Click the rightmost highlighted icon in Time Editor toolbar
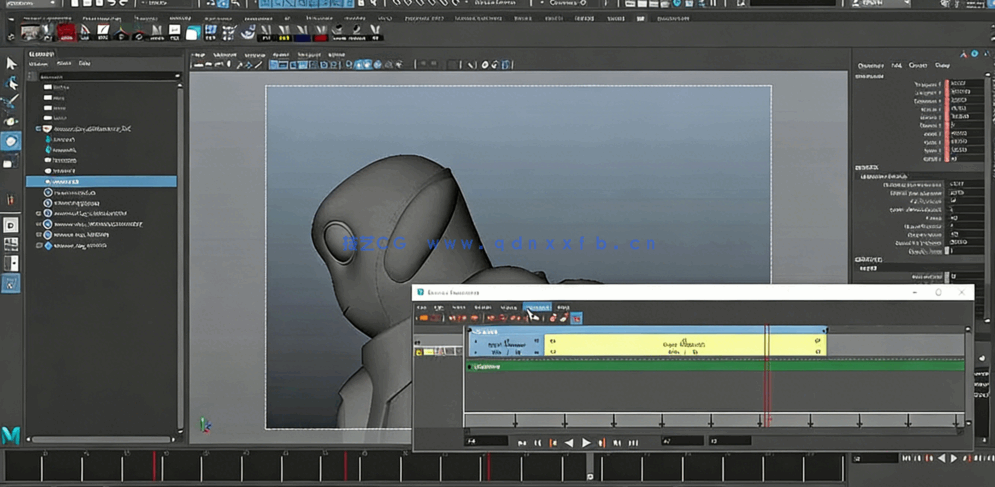Viewport: 995px width, 487px height. [576, 319]
